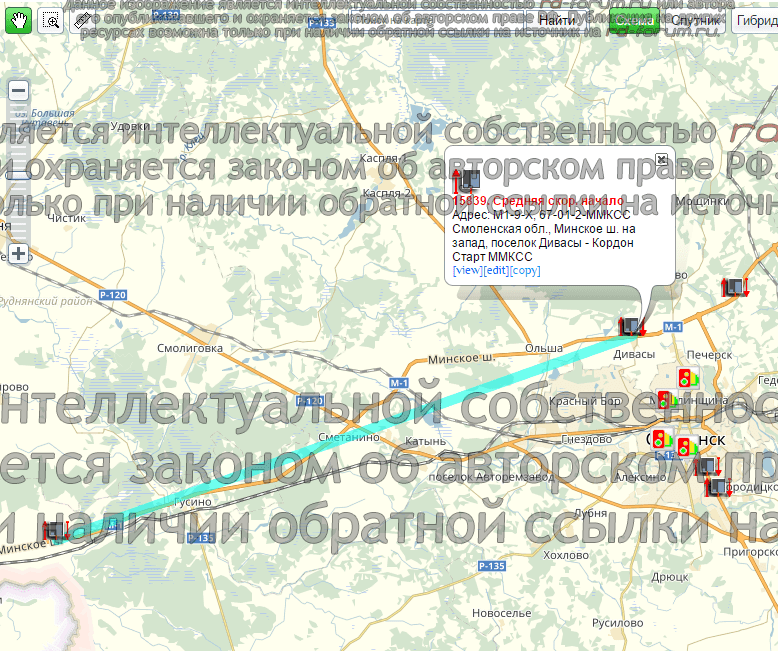Select the ruler distance tool
The image size is (778, 651).
[x=82, y=19]
